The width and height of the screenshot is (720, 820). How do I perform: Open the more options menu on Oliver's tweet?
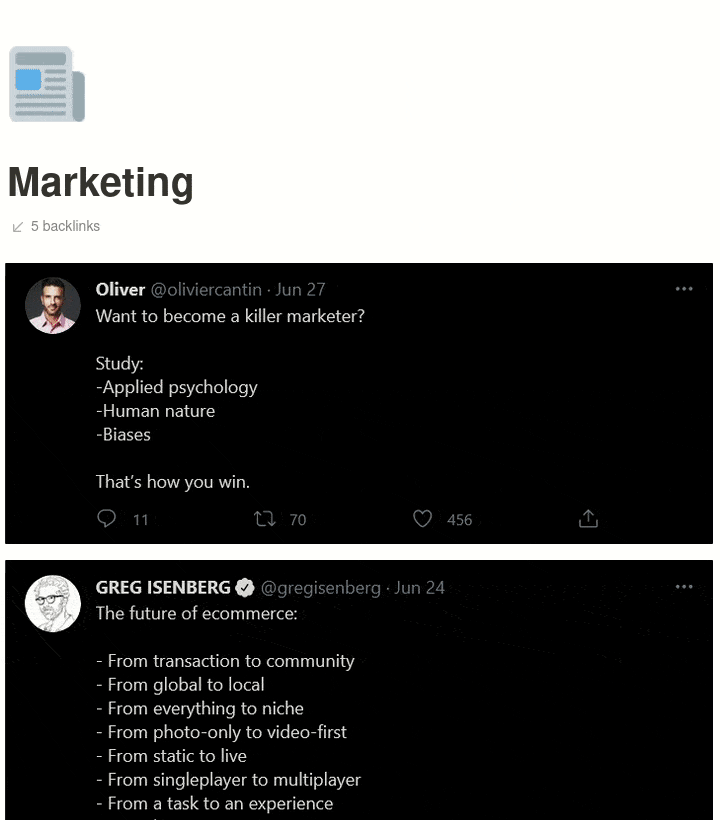coord(684,288)
